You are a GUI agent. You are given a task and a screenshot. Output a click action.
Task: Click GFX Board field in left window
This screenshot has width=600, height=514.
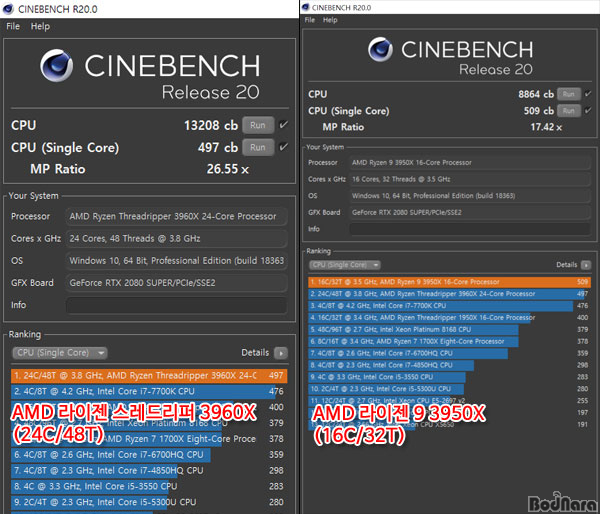pyautogui.click(x=176, y=283)
